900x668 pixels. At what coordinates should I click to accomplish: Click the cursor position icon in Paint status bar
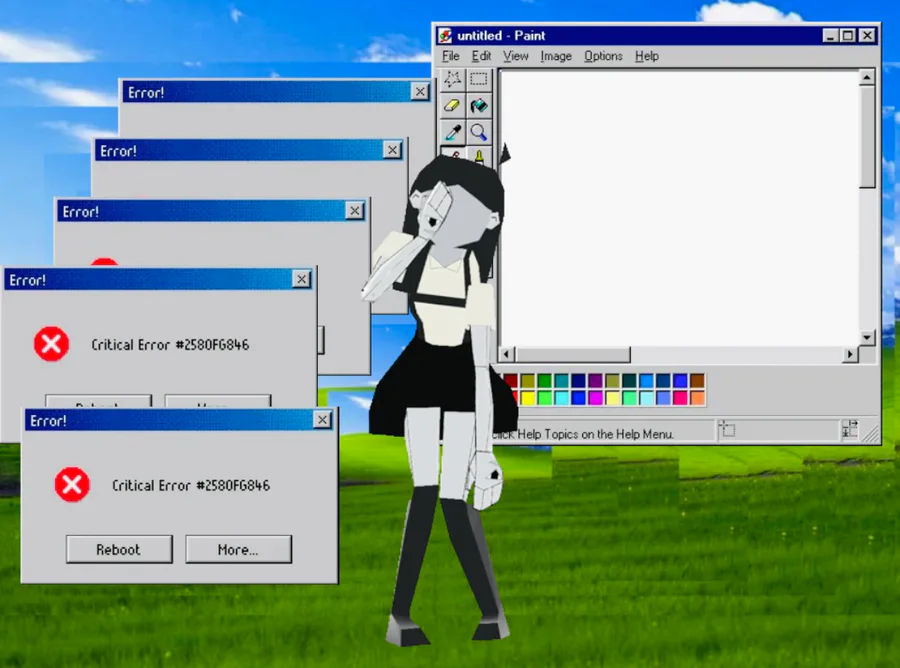727,429
